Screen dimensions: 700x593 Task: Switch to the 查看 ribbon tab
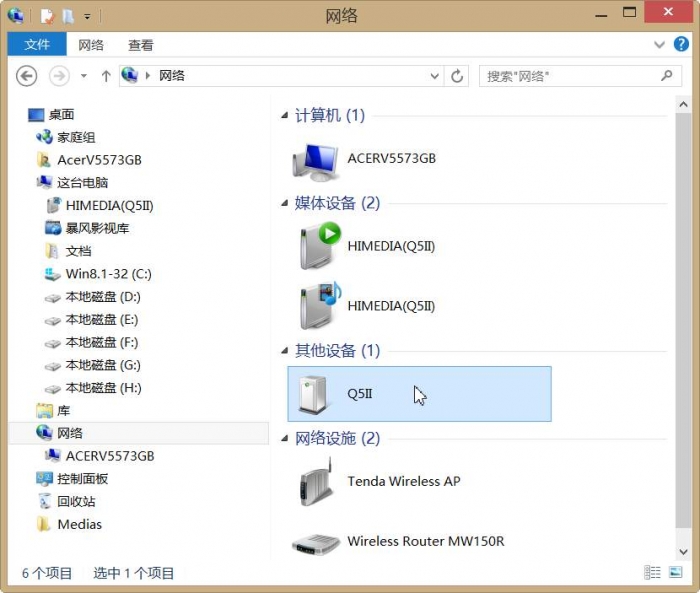tap(141, 45)
